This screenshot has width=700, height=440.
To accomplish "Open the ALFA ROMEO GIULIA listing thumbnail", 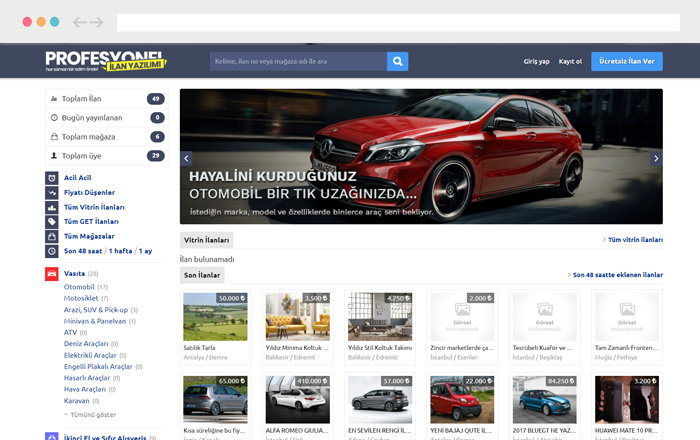I will click(x=298, y=399).
